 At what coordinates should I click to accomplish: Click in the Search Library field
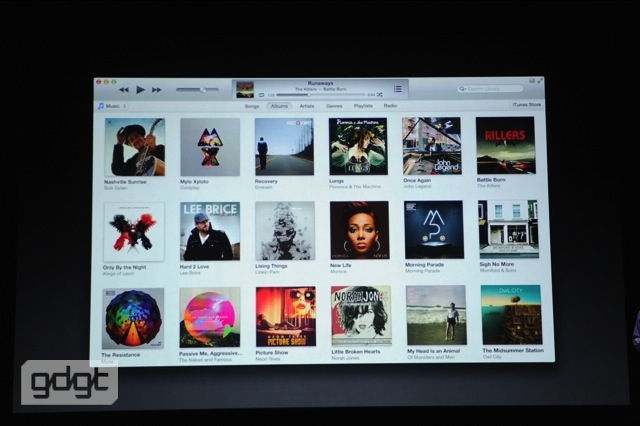point(490,89)
